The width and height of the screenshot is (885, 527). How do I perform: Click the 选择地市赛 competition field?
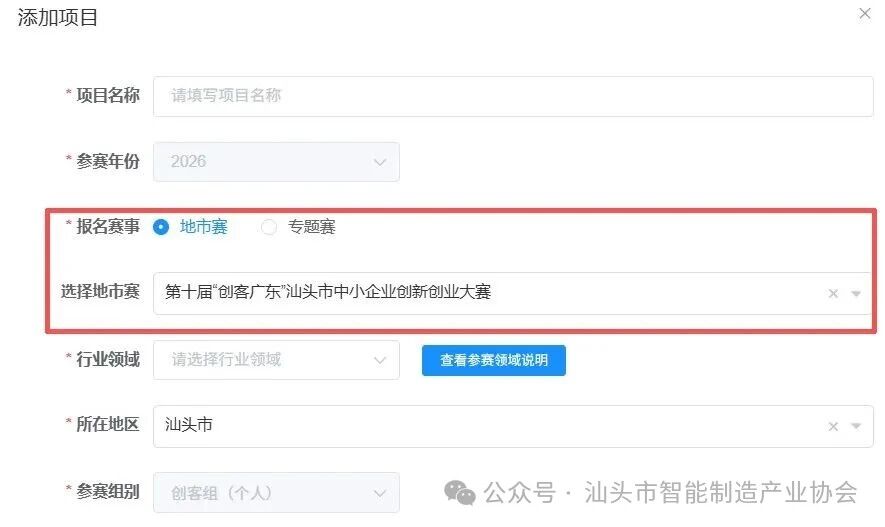pos(513,293)
